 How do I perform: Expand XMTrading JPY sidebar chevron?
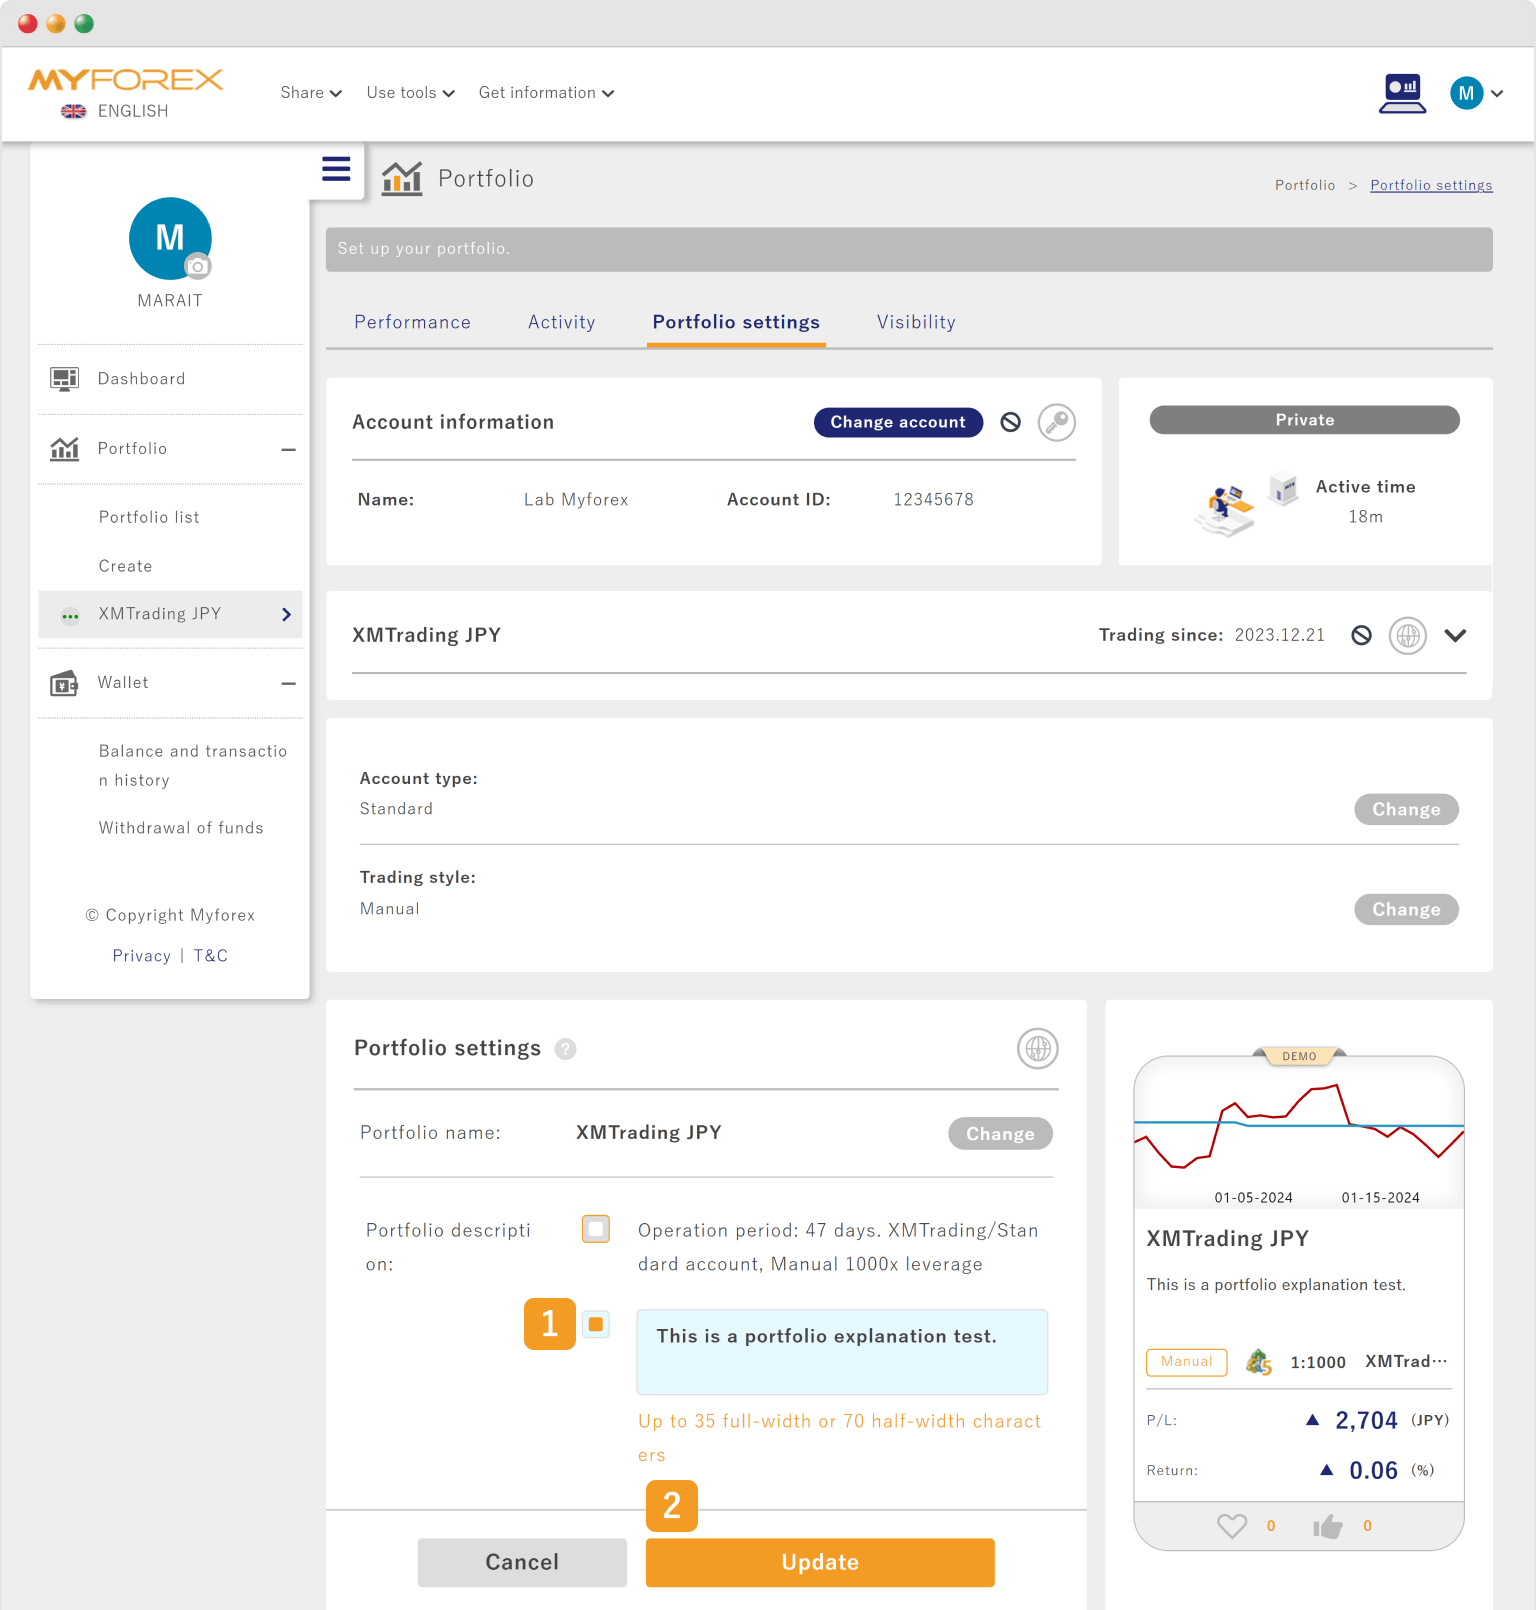(x=286, y=614)
